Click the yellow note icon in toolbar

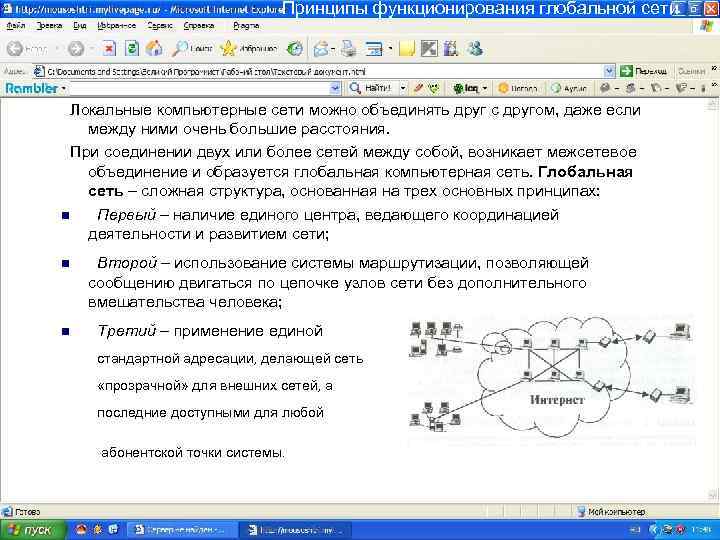[x=407, y=49]
